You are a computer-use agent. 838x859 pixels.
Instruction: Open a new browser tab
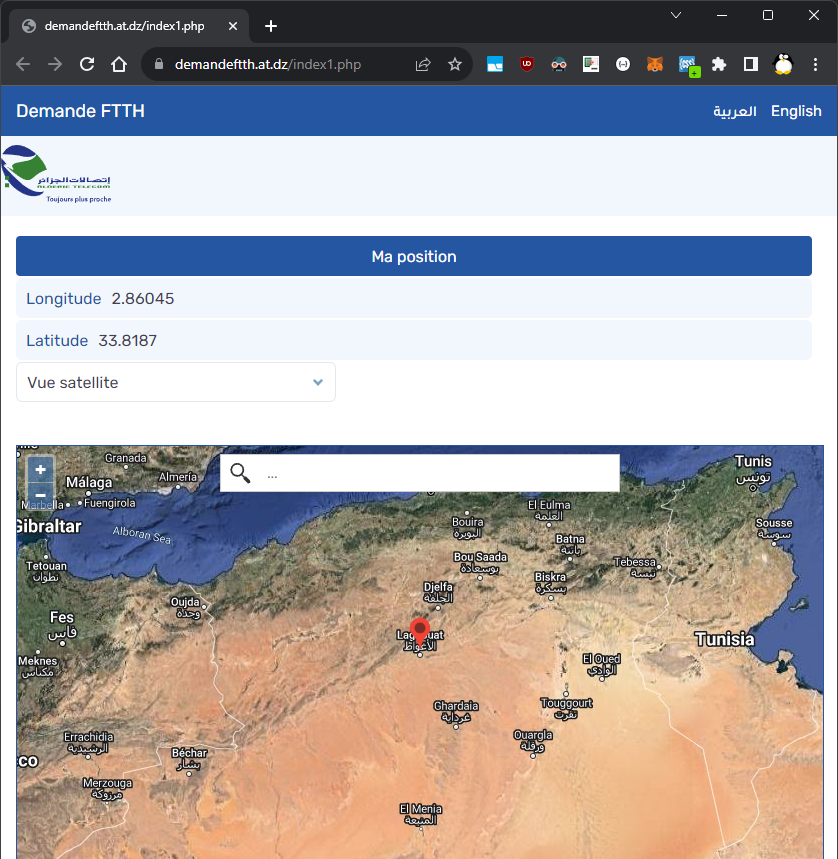(x=270, y=26)
